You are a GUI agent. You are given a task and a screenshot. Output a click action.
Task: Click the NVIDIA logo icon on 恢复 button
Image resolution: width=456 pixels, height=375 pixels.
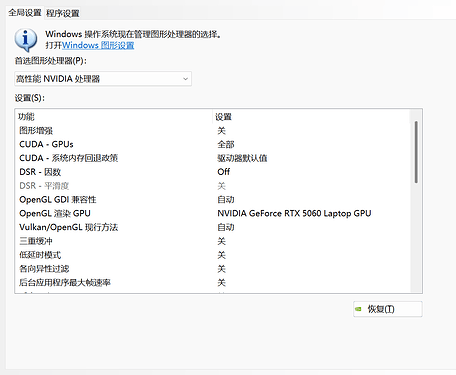tap(359, 309)
